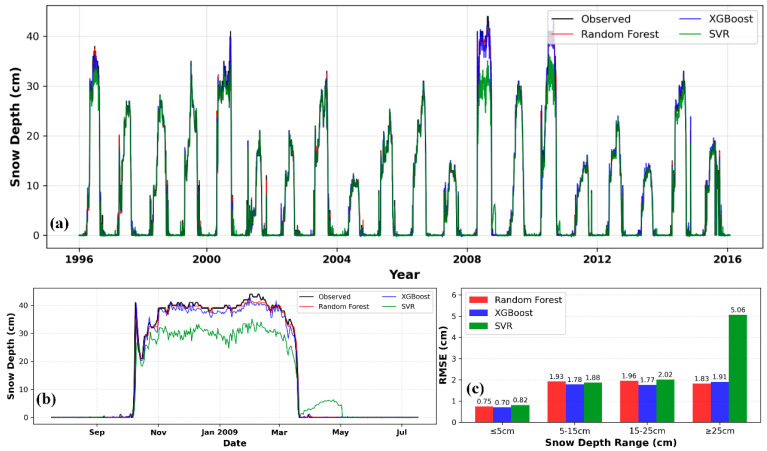Screen dimensions: 767x451
Task: Click the '0.70' bar value label
Action: [x=502, y=403]
